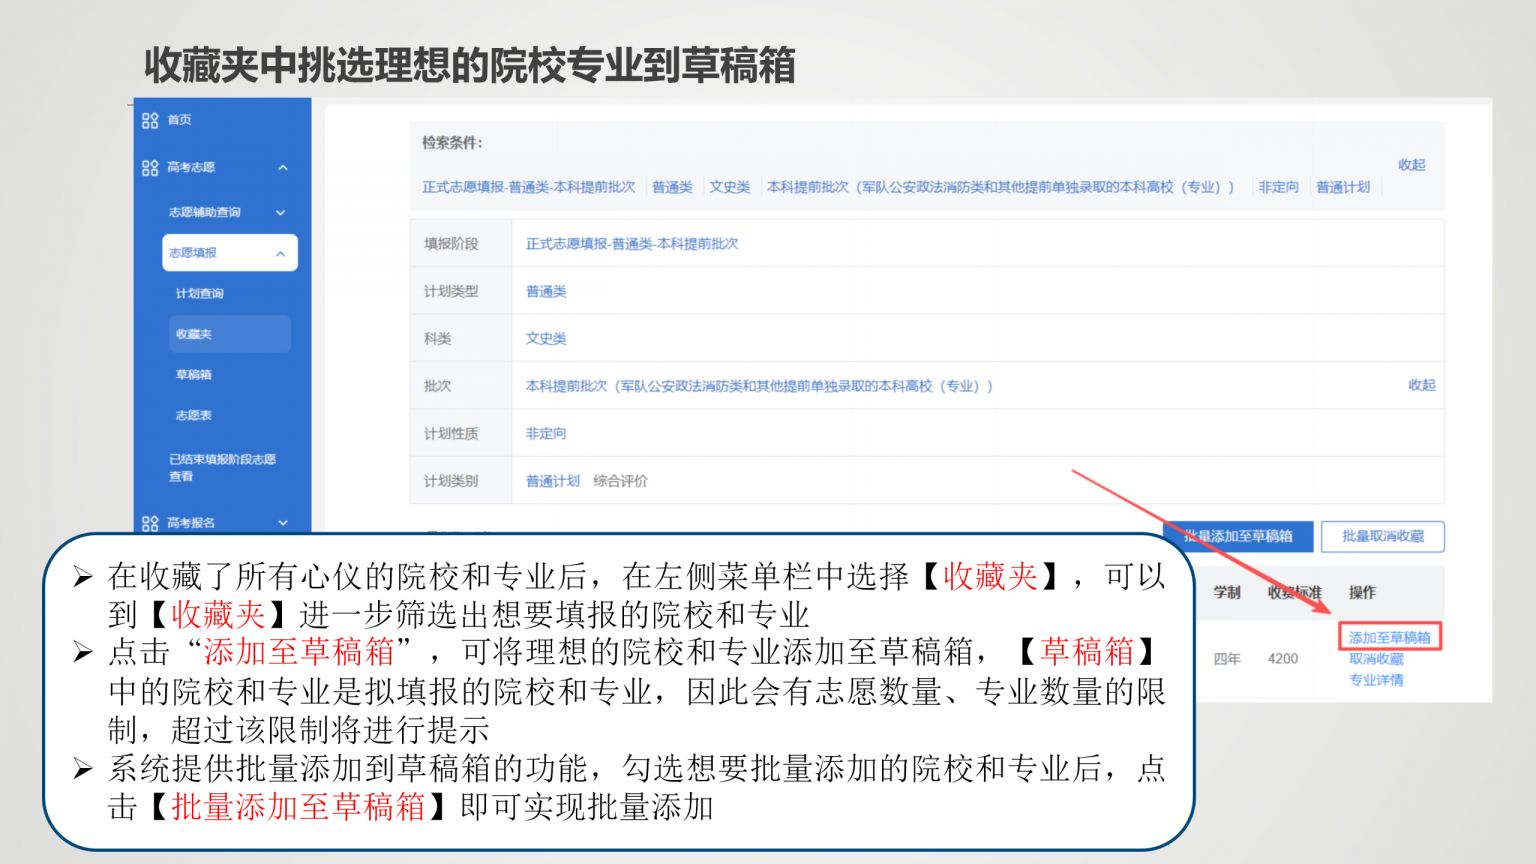1536x864 pixels.
Task: Click the 高考志愿 grid icon in sidebar
Action: click(x=150, y=167)
